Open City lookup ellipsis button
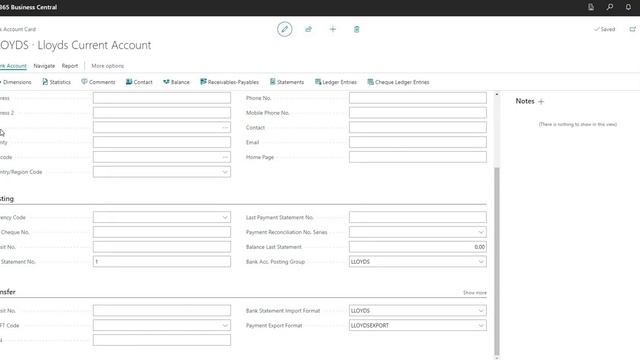The width and height of the screenshot is (640, 360). coord(225,127)
